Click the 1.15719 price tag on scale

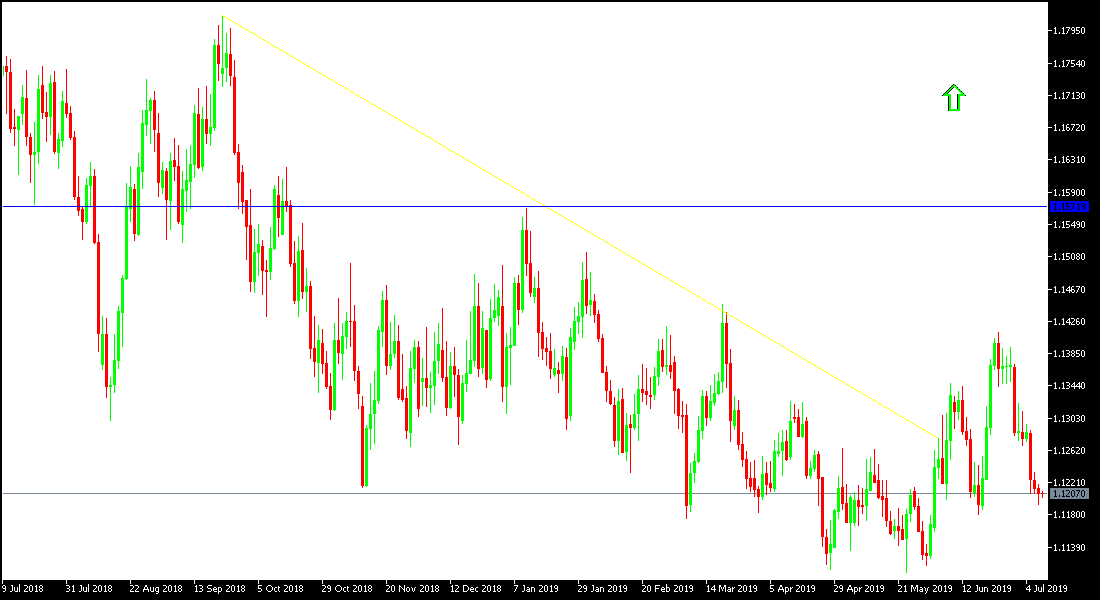point(1068,206)
